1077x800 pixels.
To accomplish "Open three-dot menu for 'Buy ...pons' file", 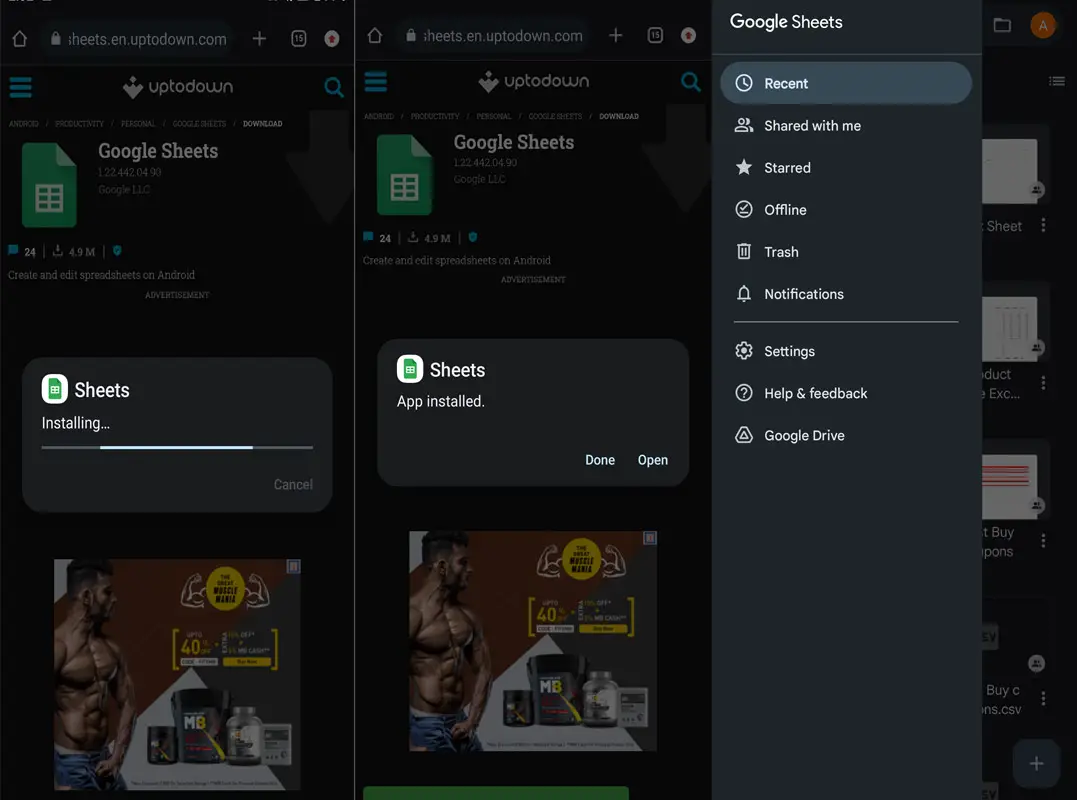I will (x=1043, y=541).
